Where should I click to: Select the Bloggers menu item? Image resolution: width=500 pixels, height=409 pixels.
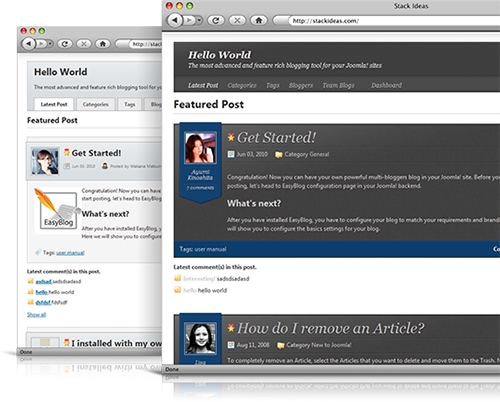pos(301,85)
